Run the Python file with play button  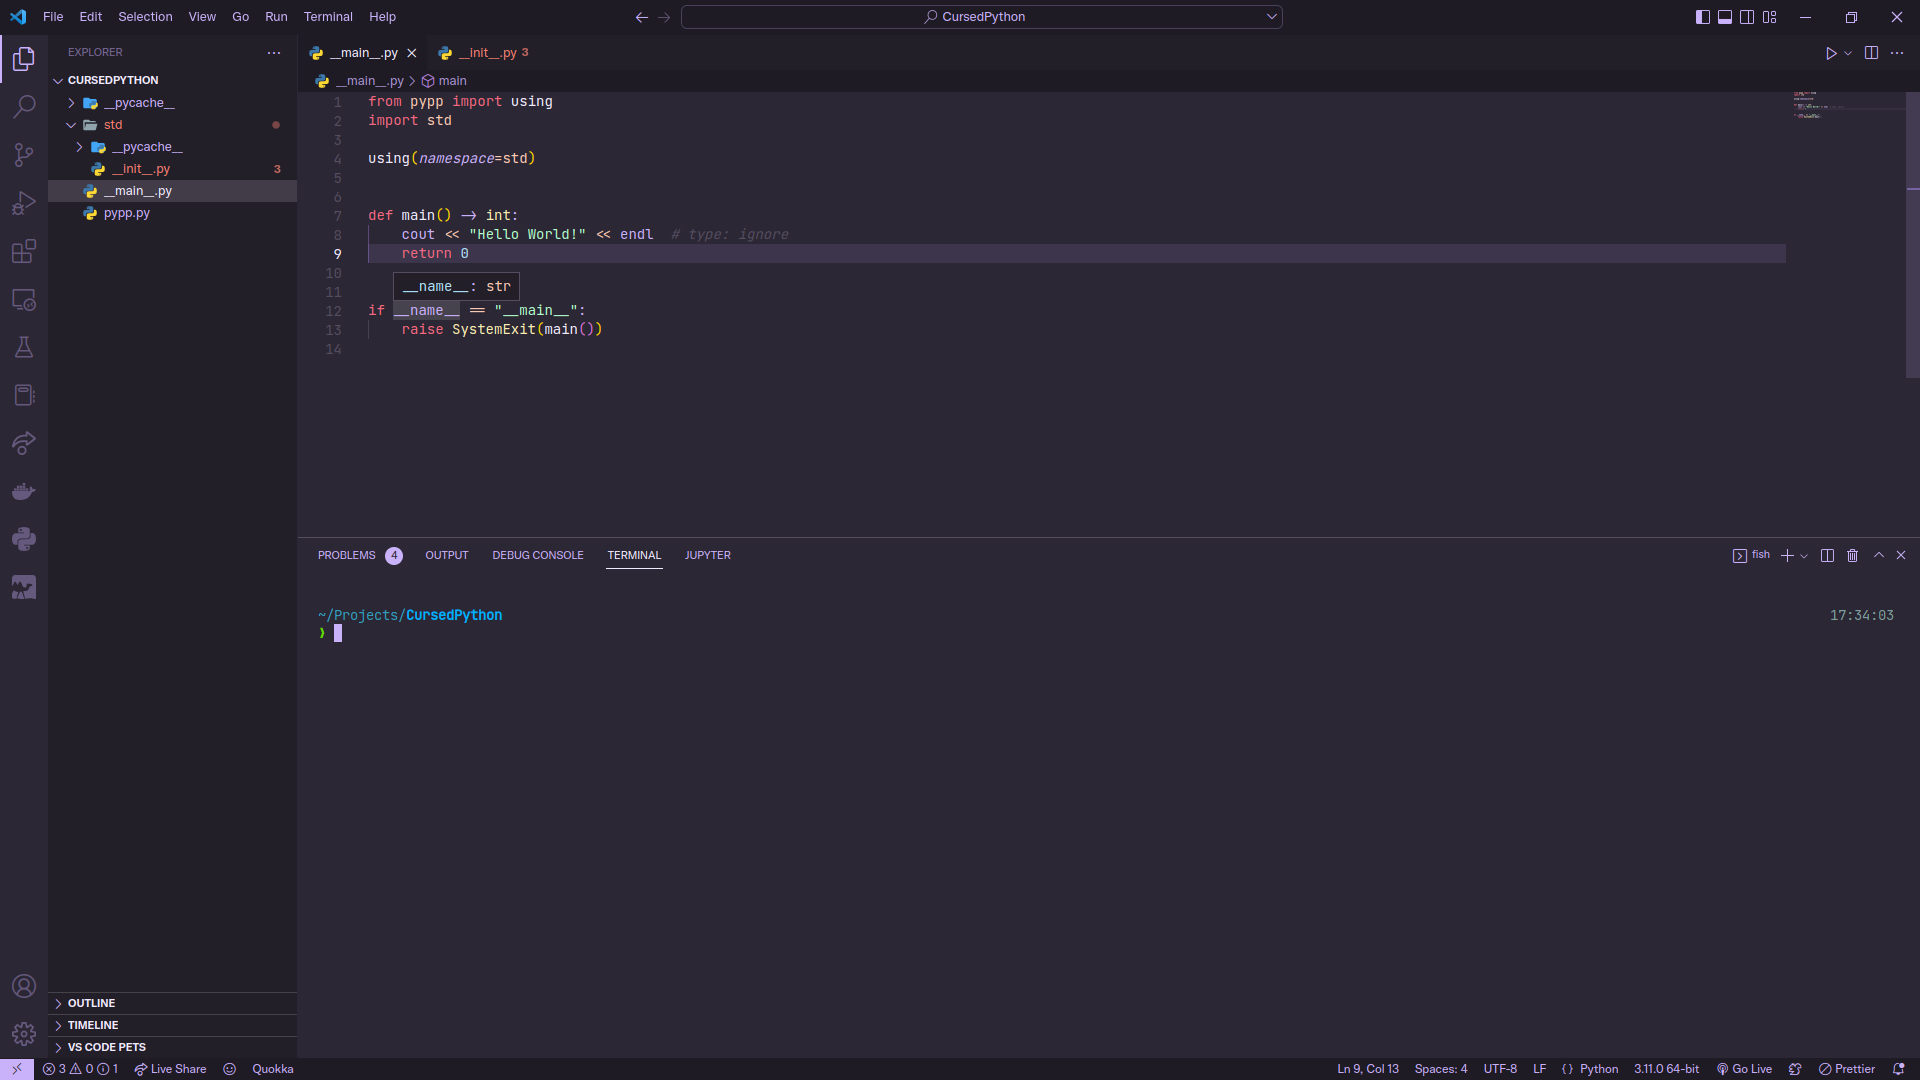point(1831,53)
